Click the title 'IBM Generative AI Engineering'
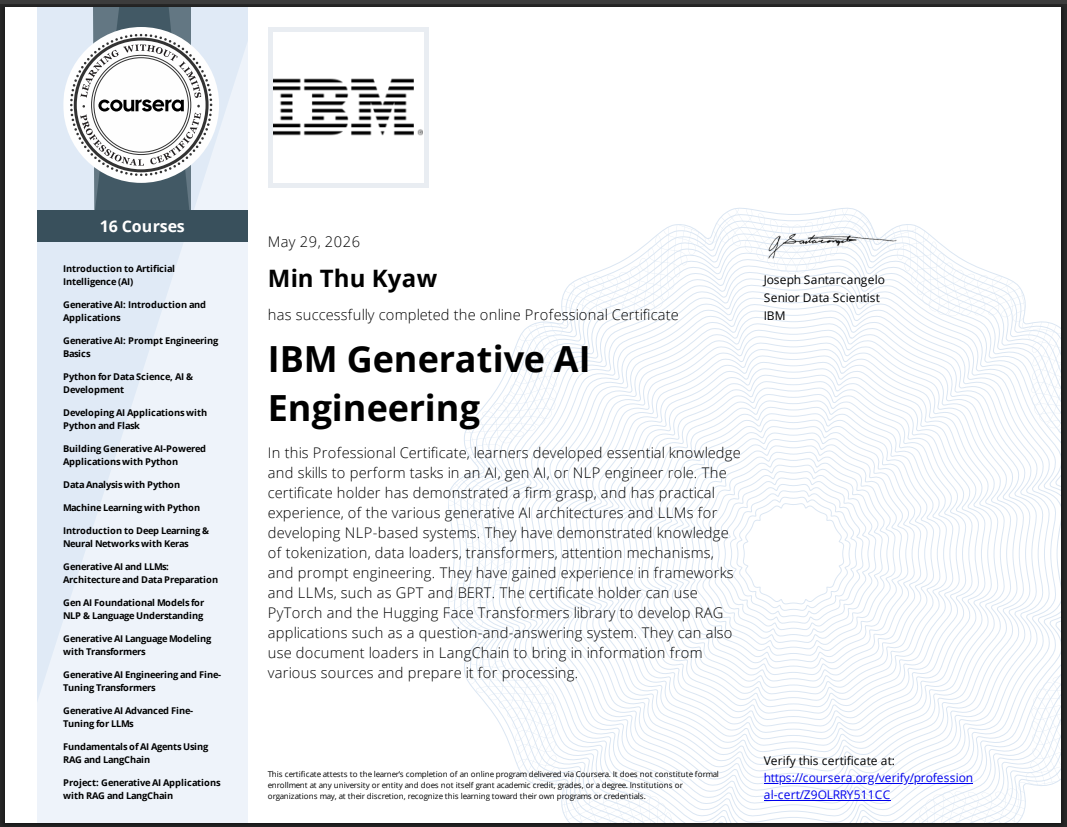The image size is (1067, 827). point(429,384)
